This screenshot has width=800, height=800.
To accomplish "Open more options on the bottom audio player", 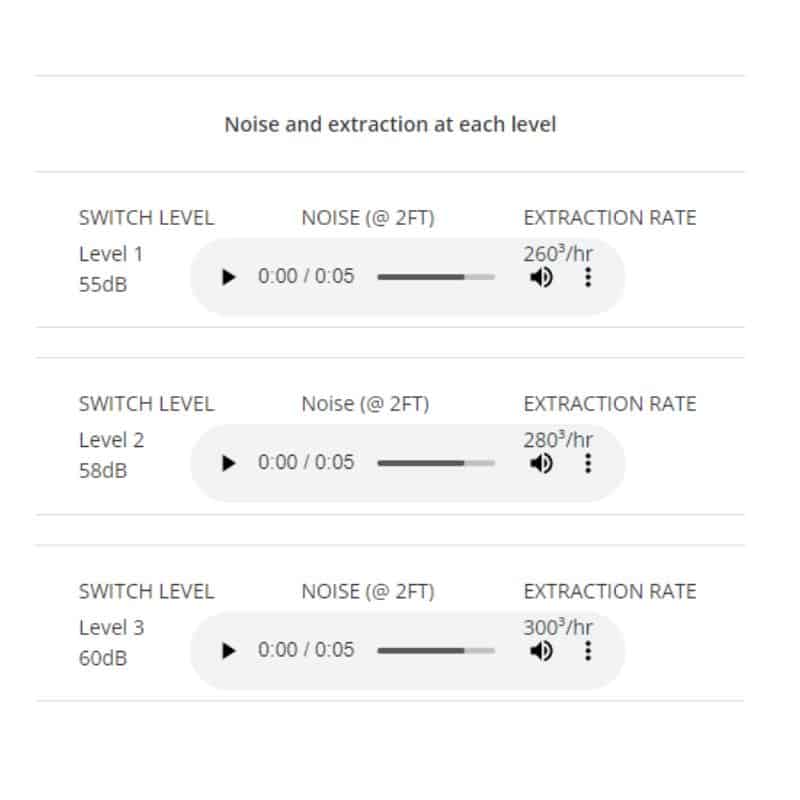I will click(x=586, y=650).
